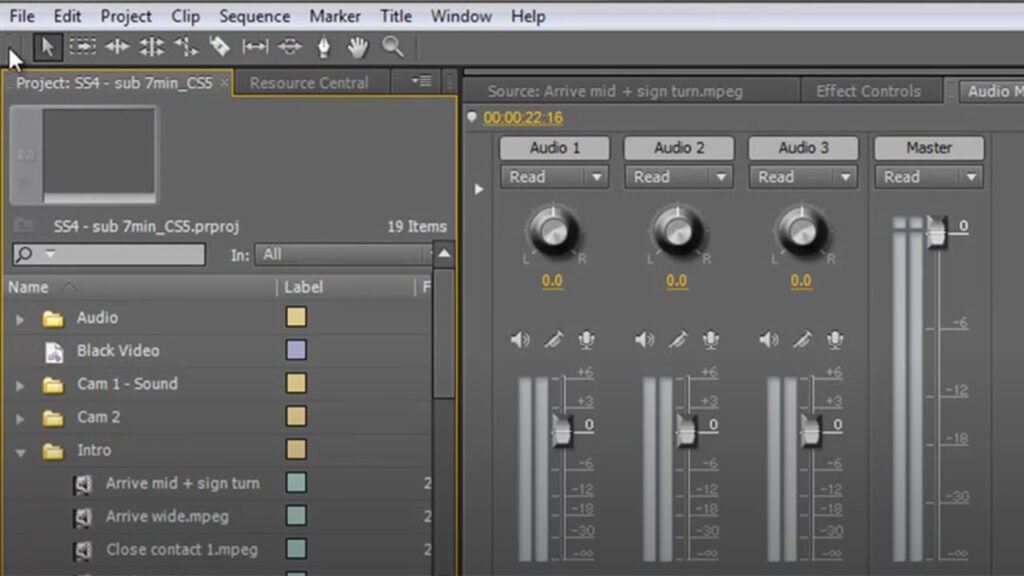Switch to Effect Controls tab
The width and height of the screenshot is (1024, 576).
click(868, 91)
